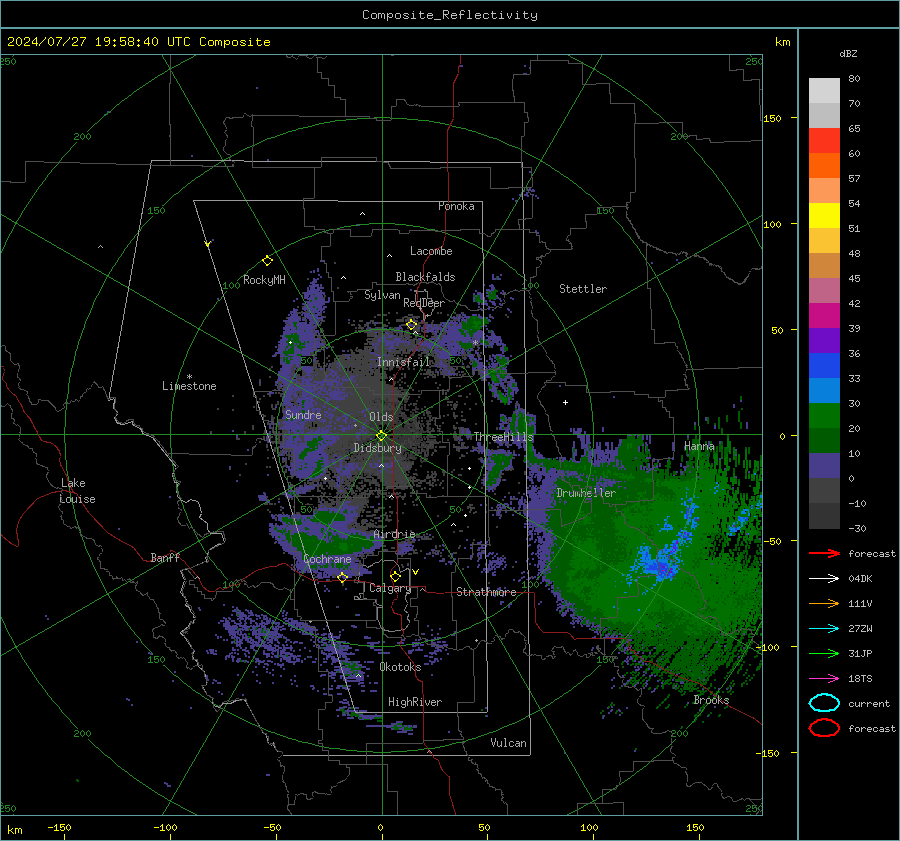Pick the magenta dBZ color swatch
Screen dimensions: 900x841
[x=824, y=315]
